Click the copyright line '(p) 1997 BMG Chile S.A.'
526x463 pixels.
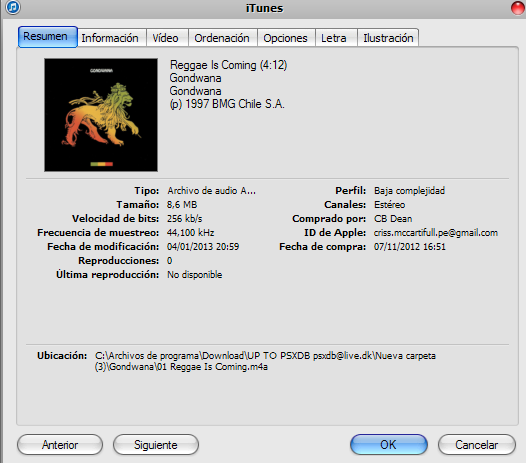tap(227, 104)
